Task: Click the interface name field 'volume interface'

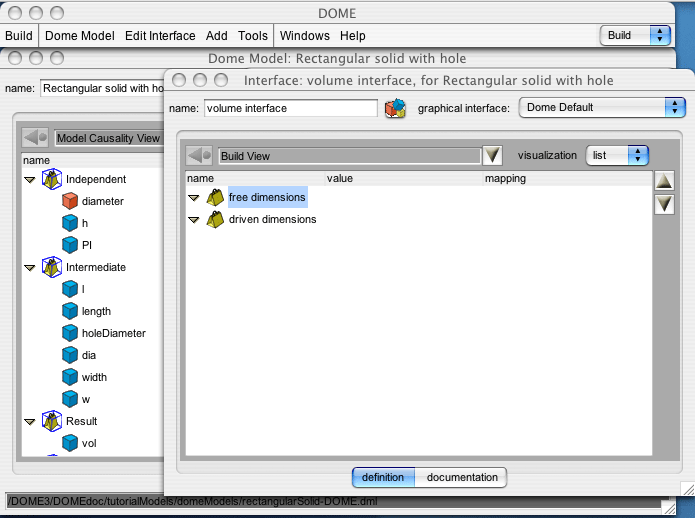Action: tap(291, 108)
